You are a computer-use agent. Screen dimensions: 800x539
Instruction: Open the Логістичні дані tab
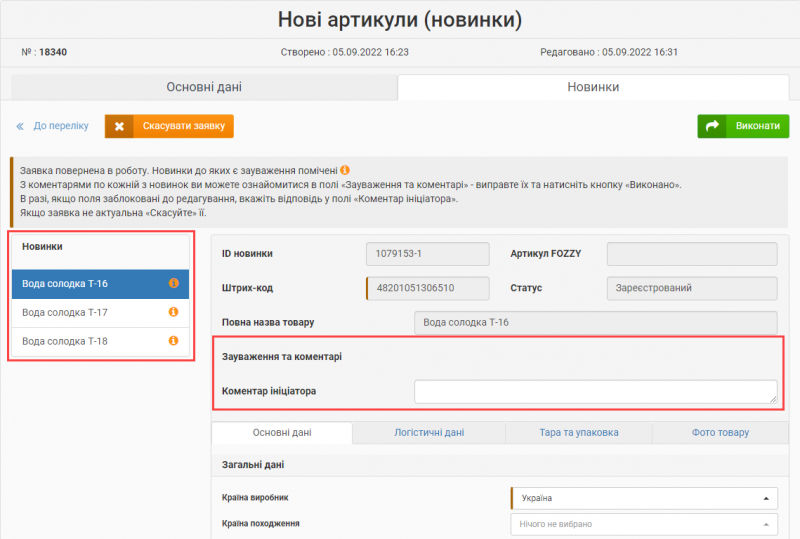(429, 433)
